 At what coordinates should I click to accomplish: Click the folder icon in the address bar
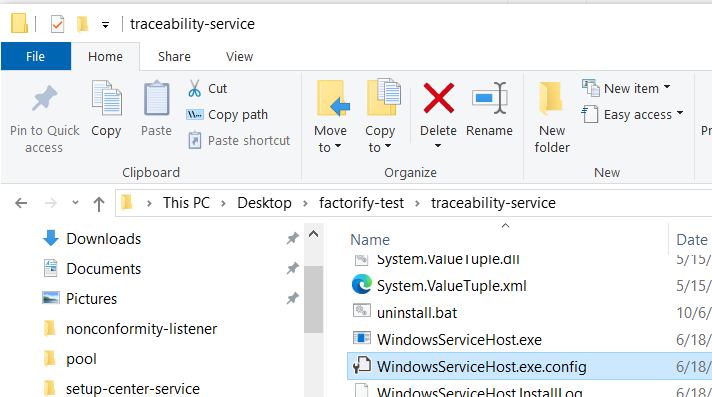click(x=127, y=202)
